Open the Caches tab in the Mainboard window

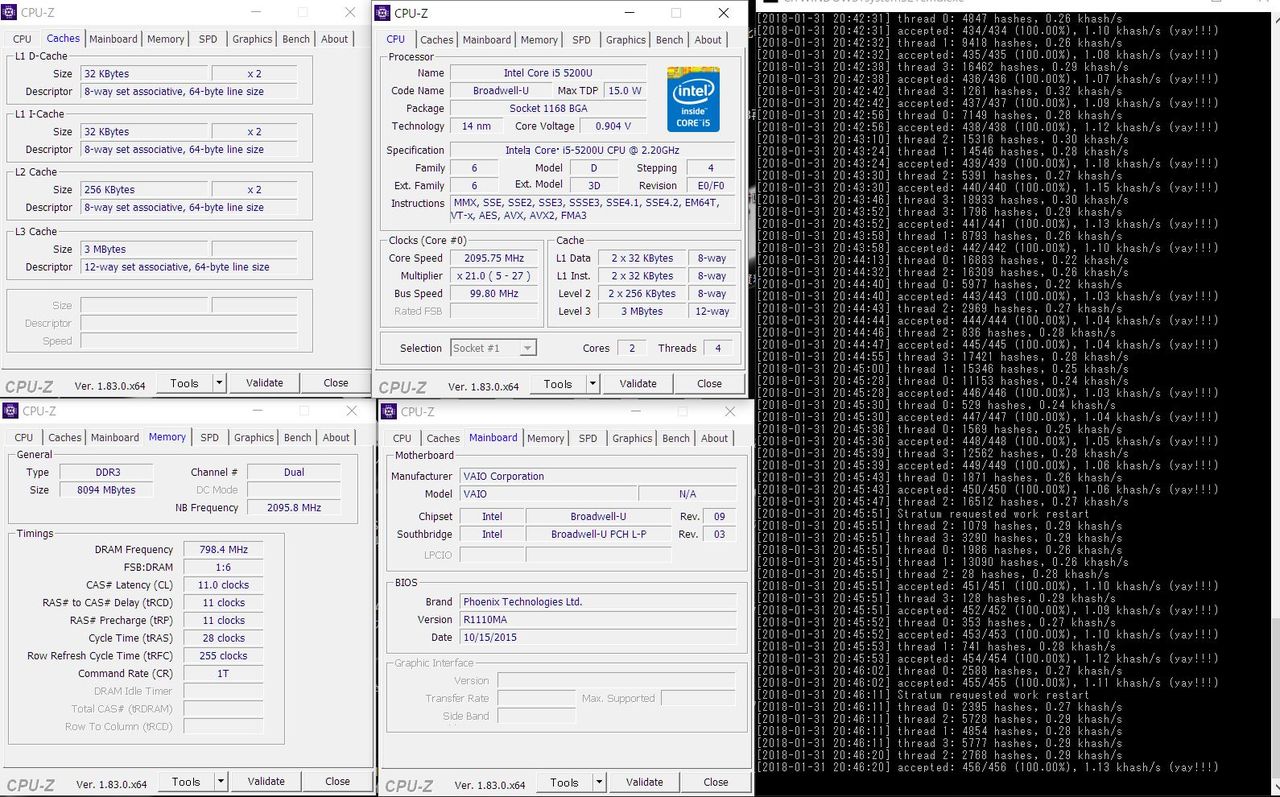(x=443, y=438)
